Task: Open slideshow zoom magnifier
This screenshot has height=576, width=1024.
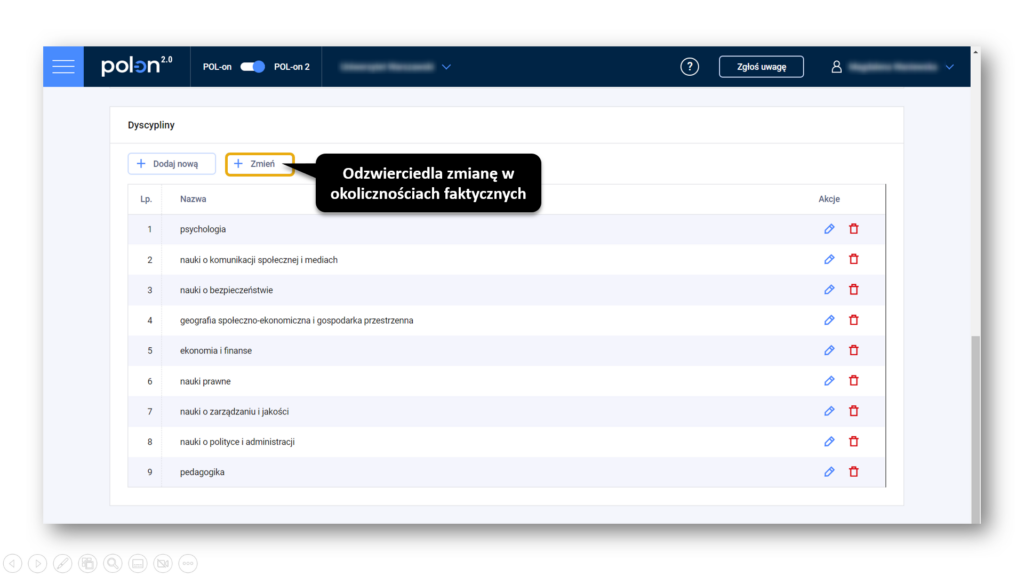Action: [113, 563]
